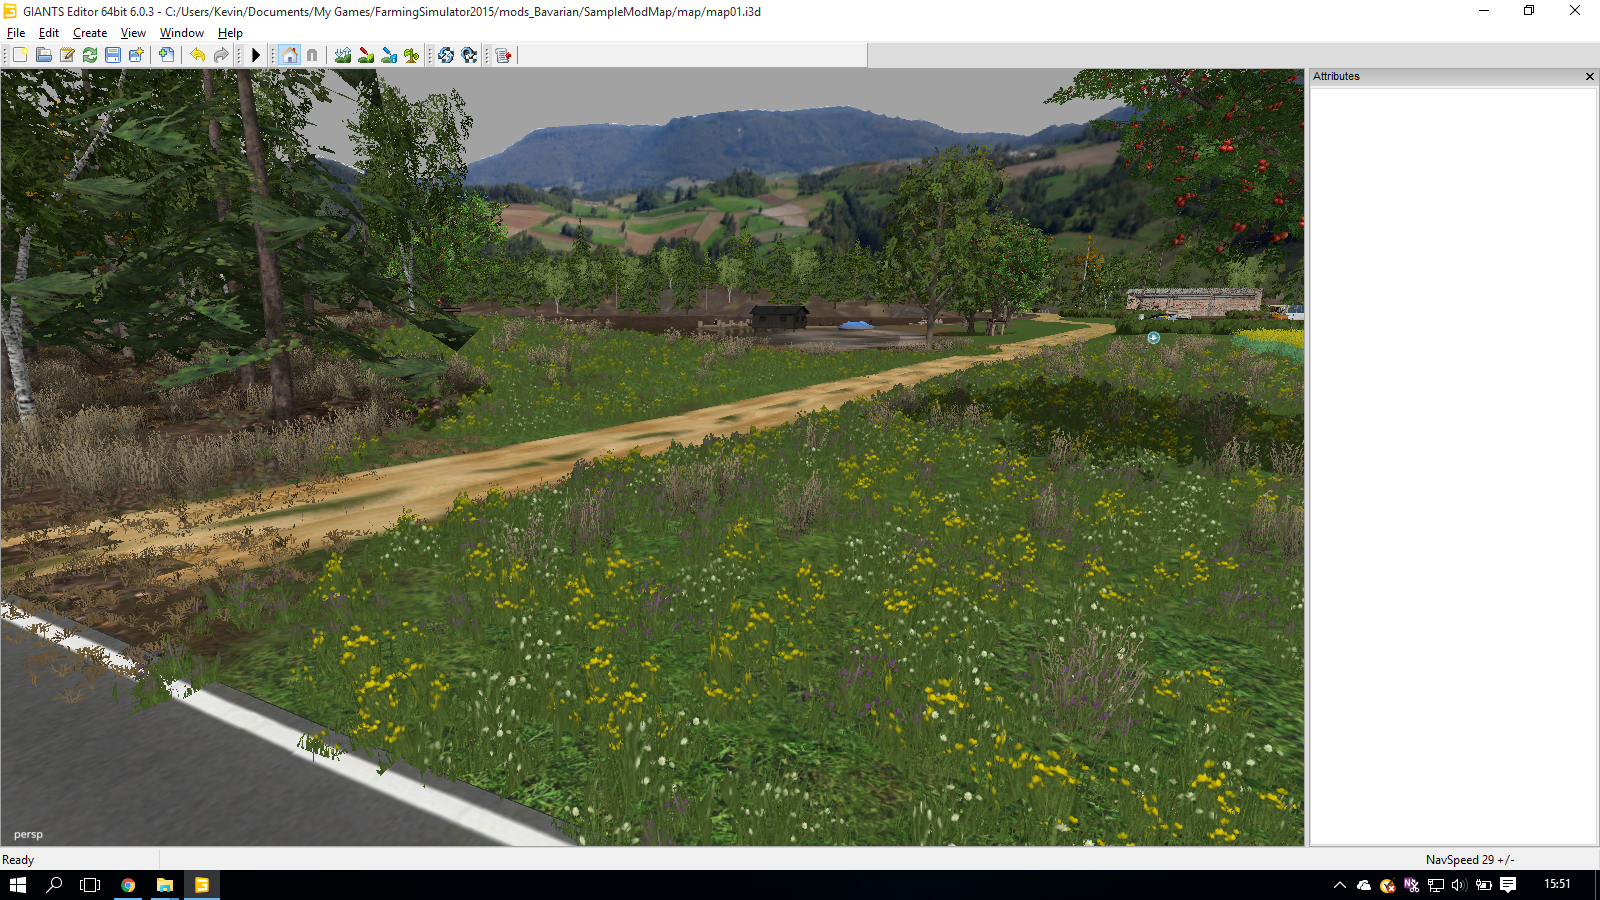
Task: Open Windows search from taskbar
Action: pyautogui.click(x=55, y=885)
